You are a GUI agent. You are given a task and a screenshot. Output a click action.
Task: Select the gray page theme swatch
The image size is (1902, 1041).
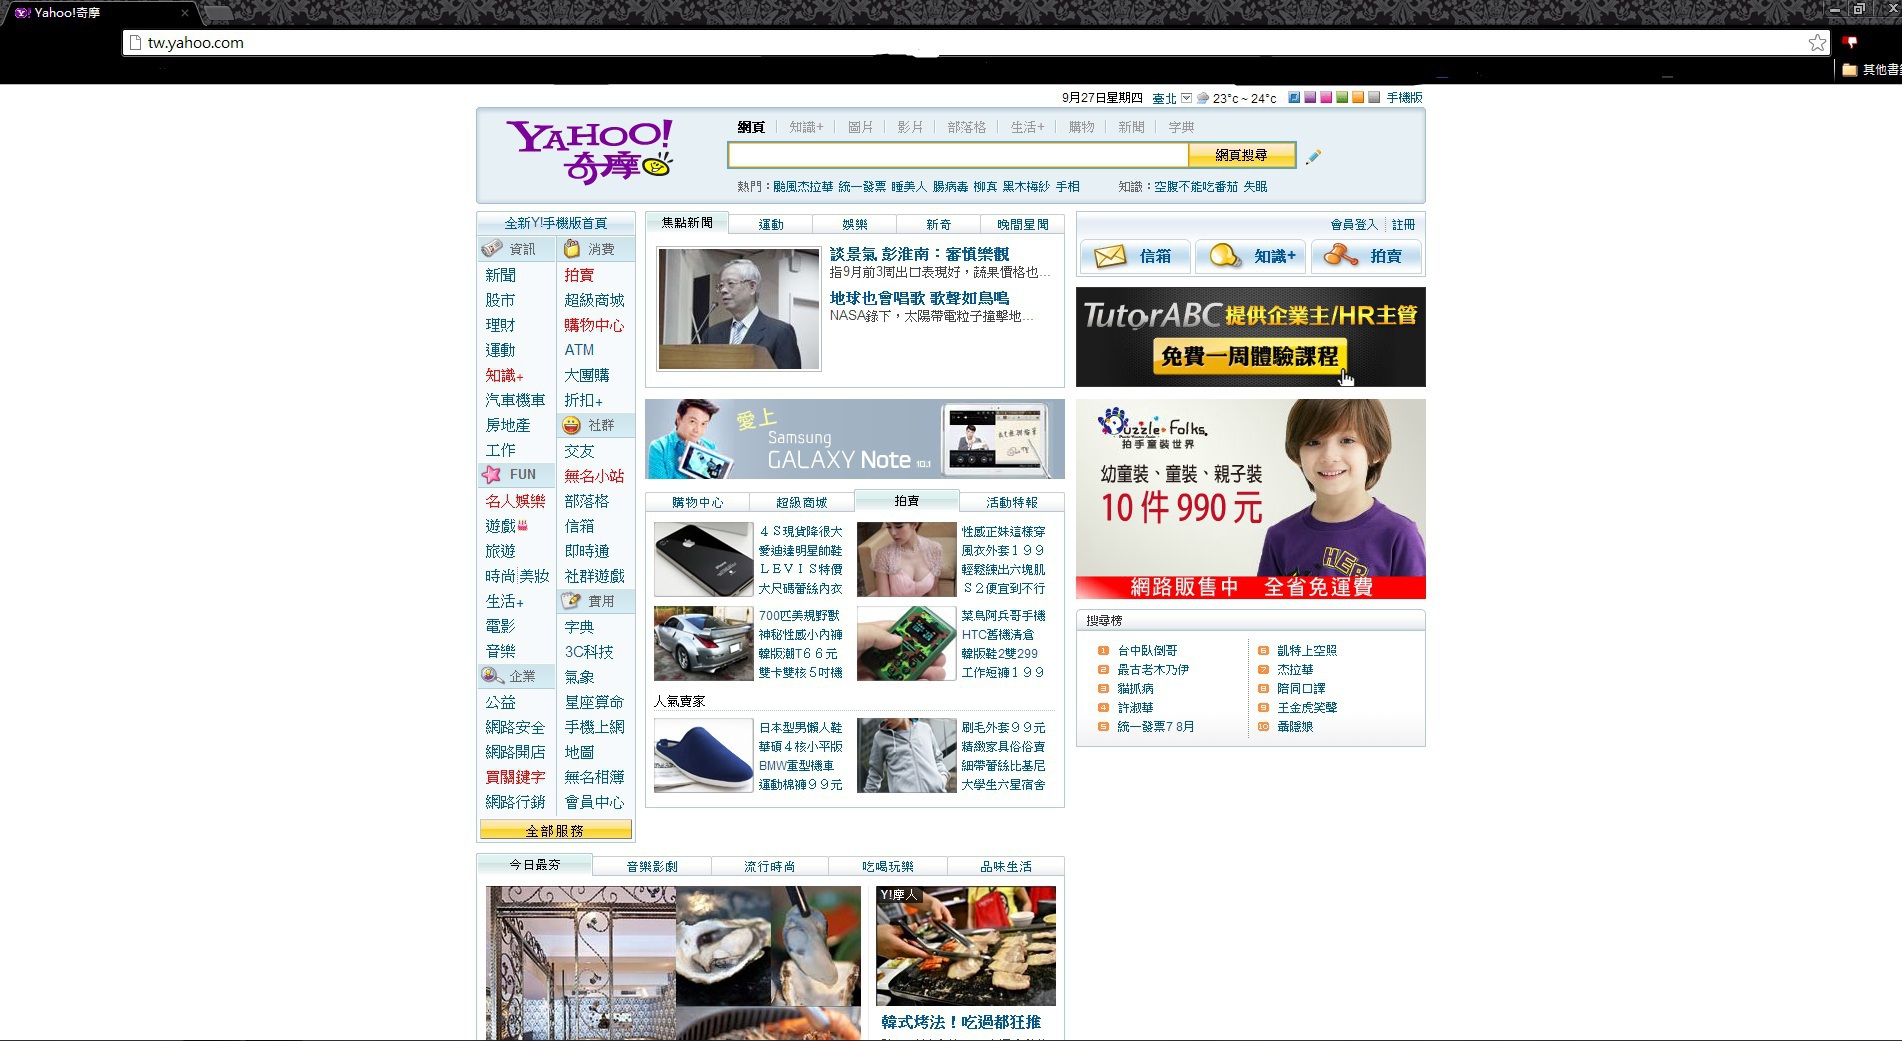point(1374,97)
